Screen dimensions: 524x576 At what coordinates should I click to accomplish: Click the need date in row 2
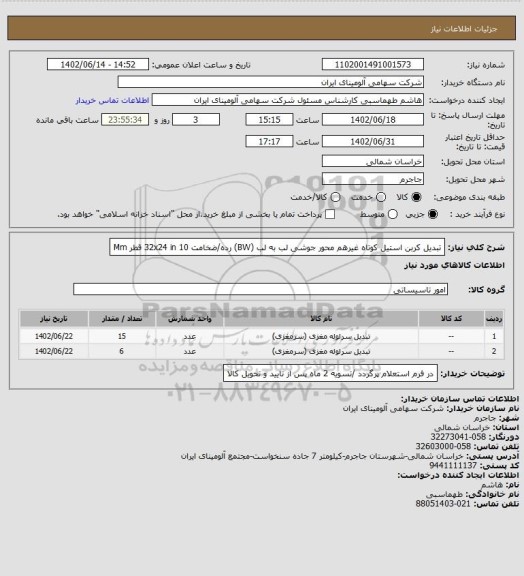(54, 351)
